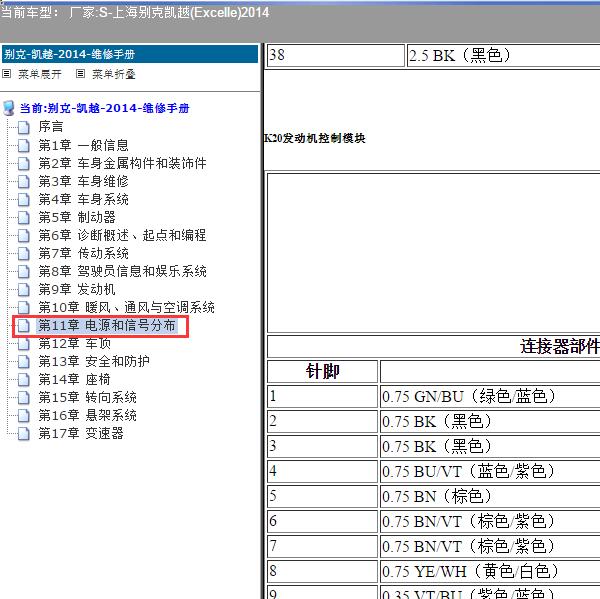Open 第6章 诊断概述、起点和编程
This screenshot has width=600, height=599.
pos(122,235)
